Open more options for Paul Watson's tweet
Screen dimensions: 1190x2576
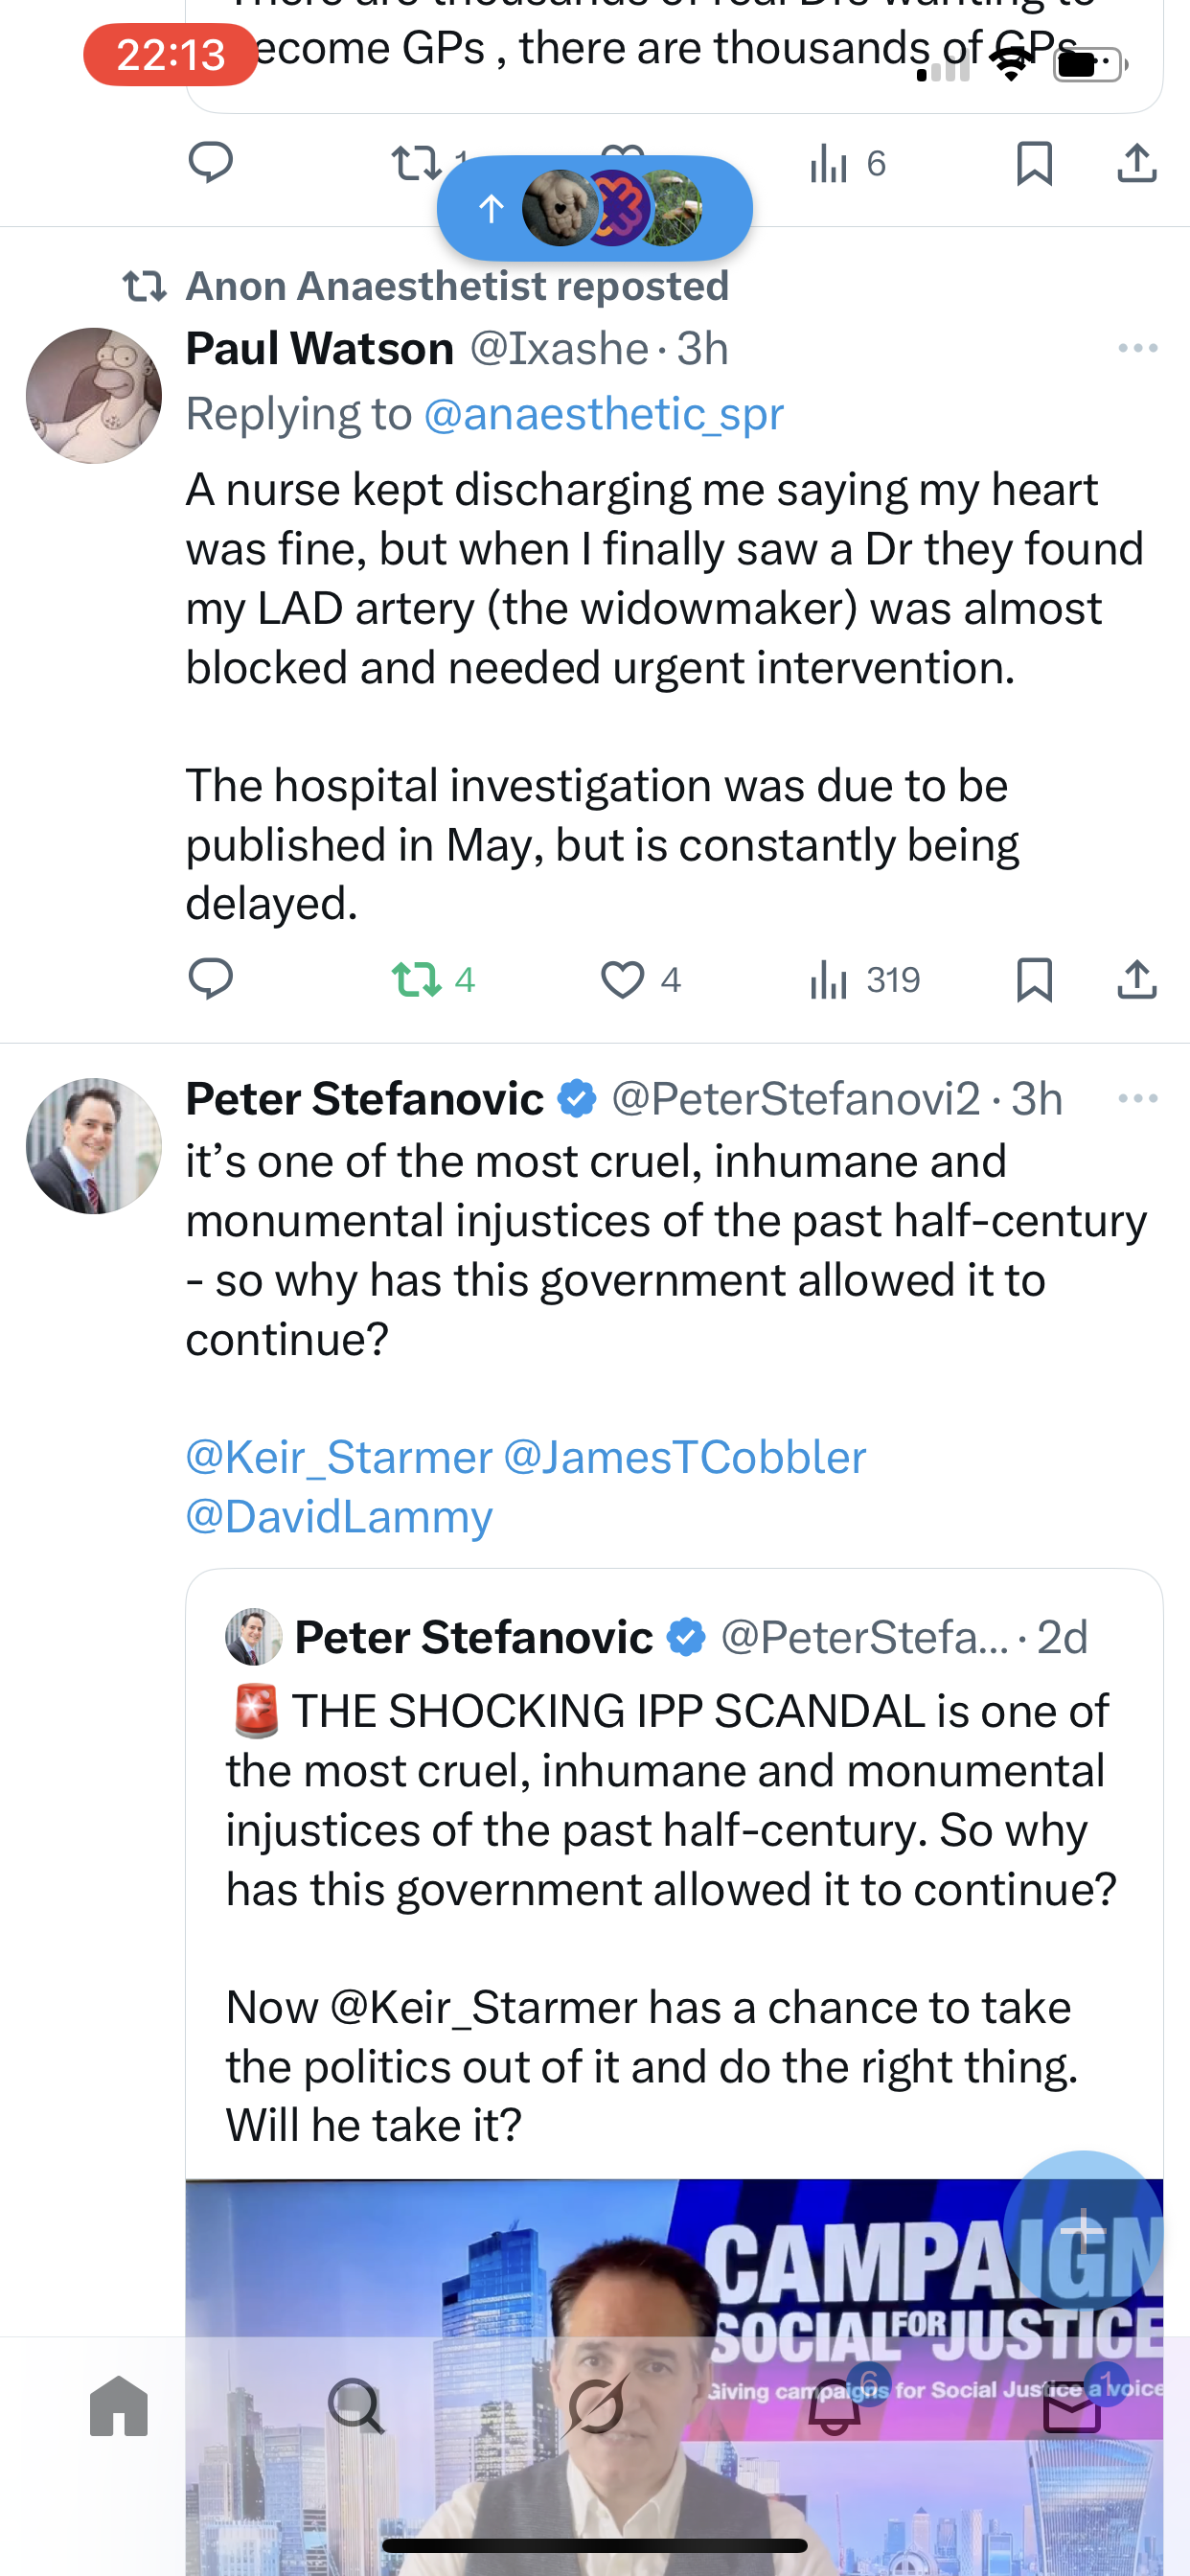pos(1137,348)
